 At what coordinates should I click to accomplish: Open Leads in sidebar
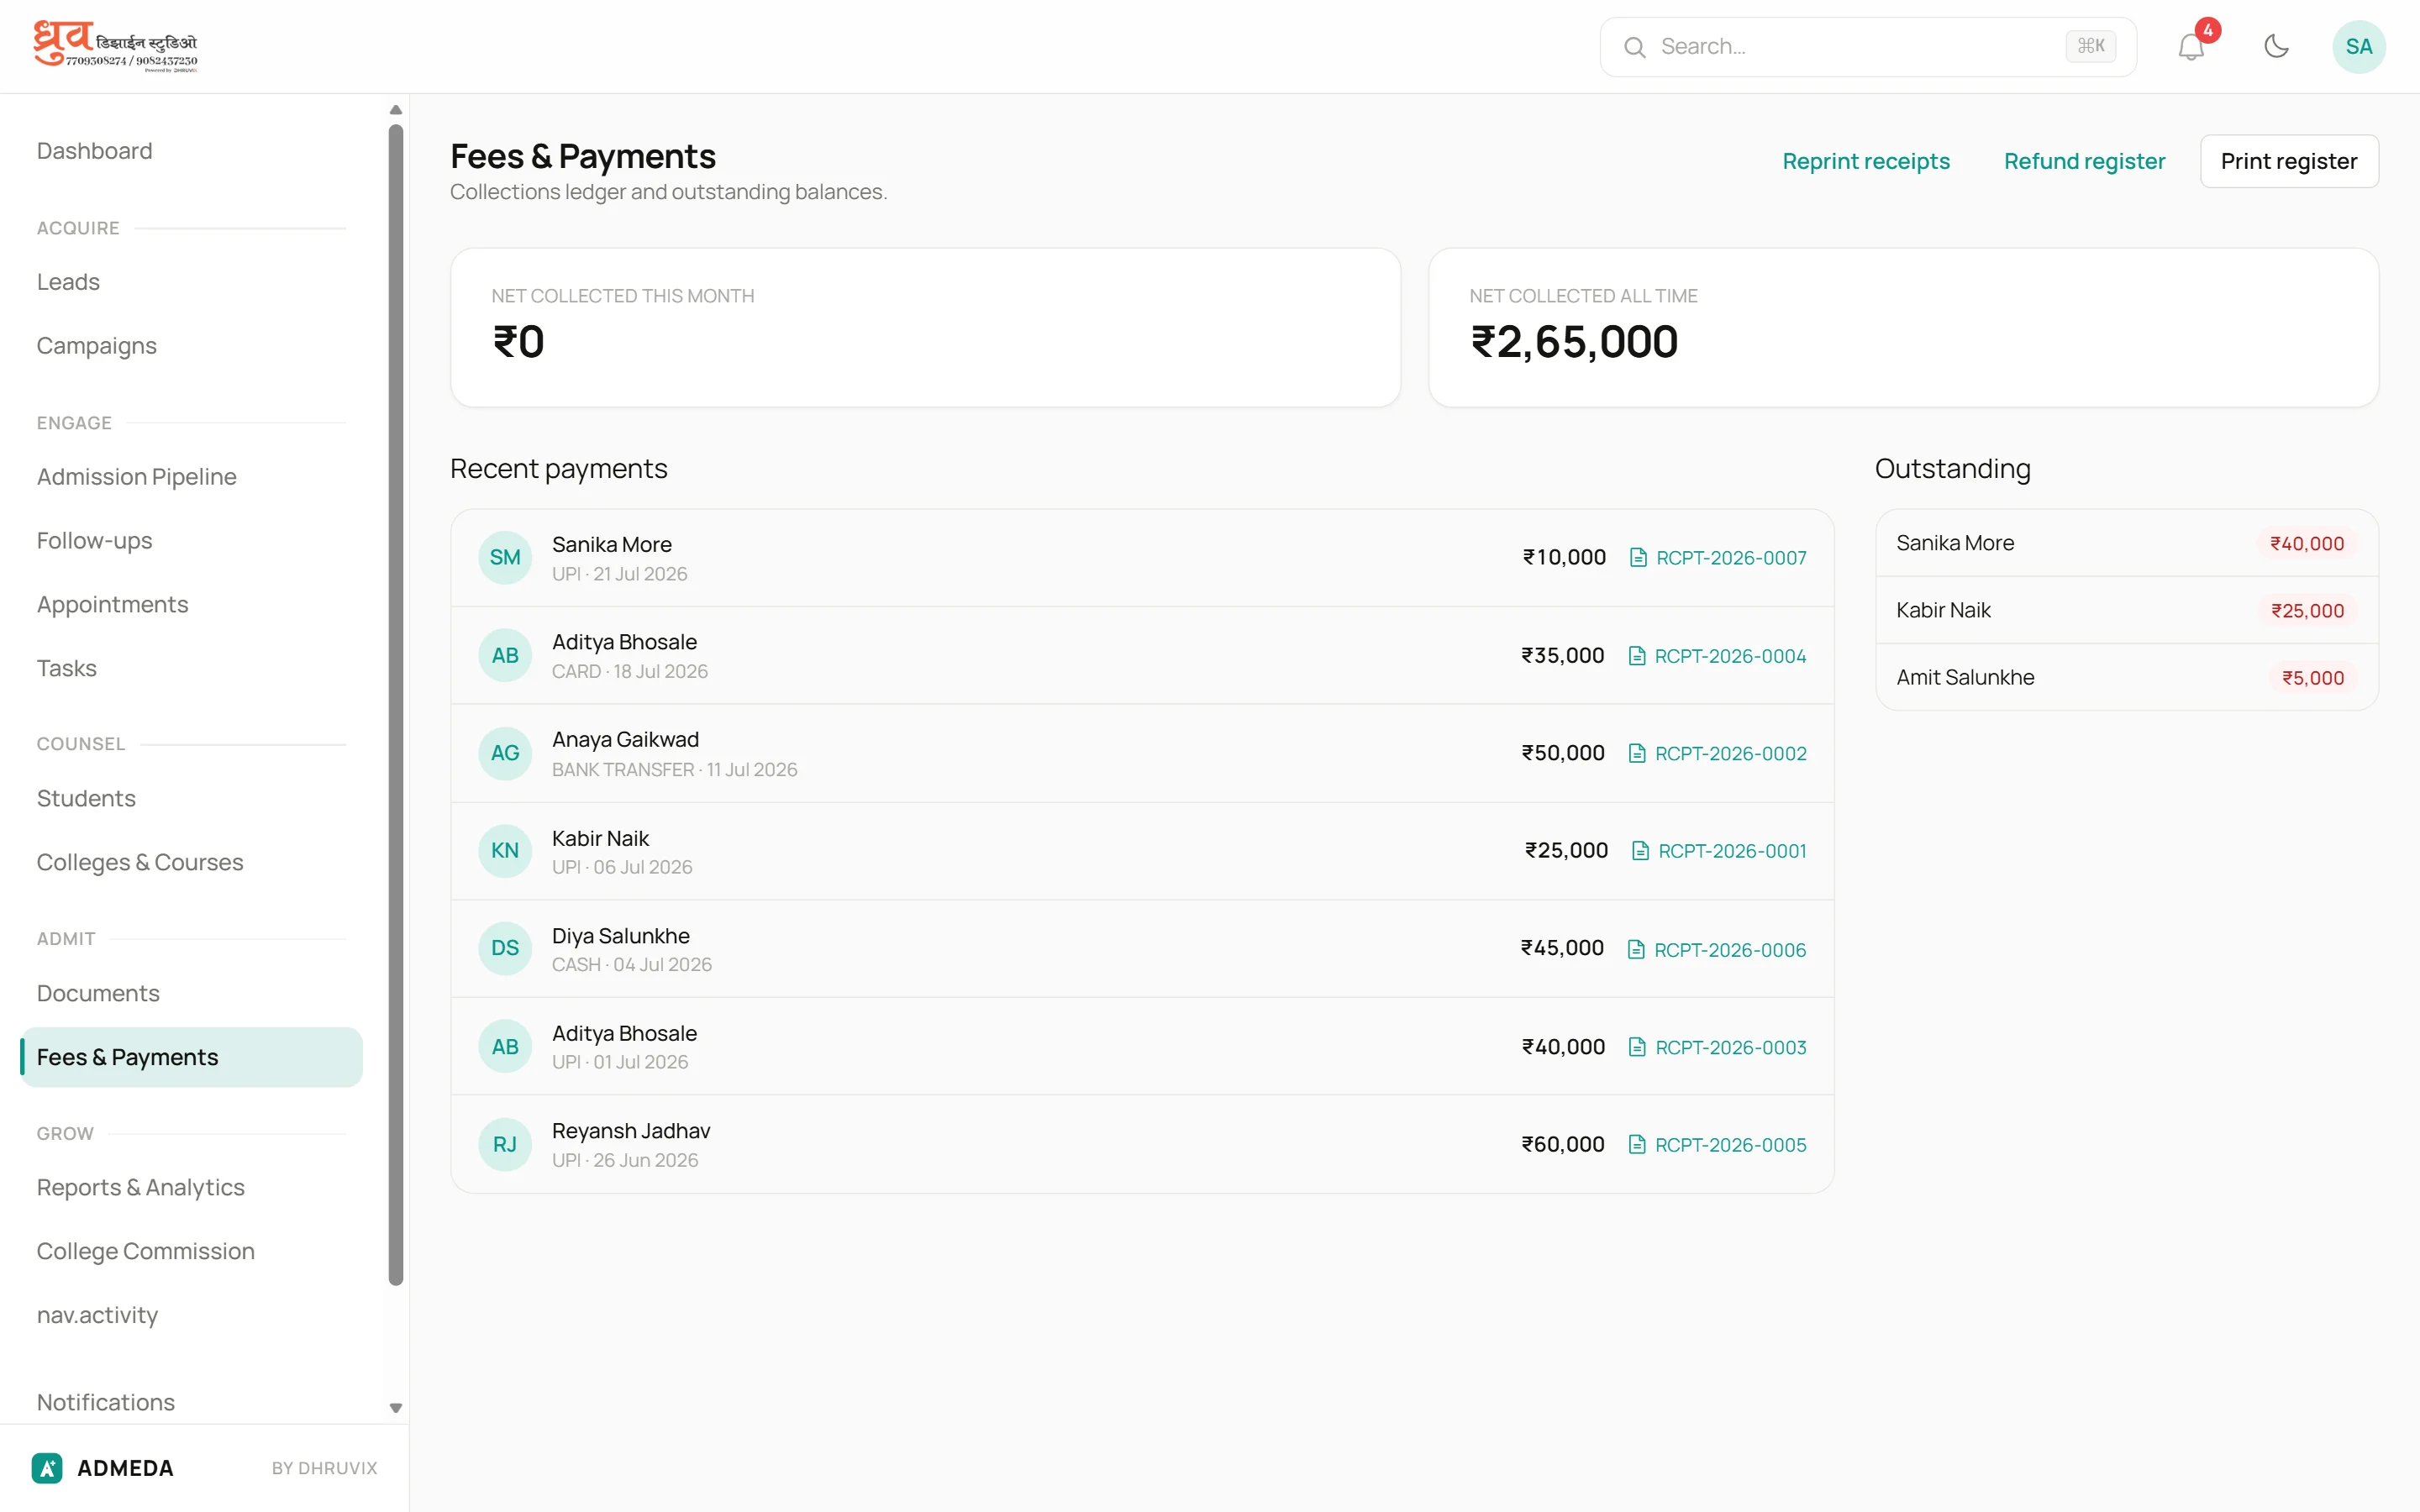click(x=68, y=282)
